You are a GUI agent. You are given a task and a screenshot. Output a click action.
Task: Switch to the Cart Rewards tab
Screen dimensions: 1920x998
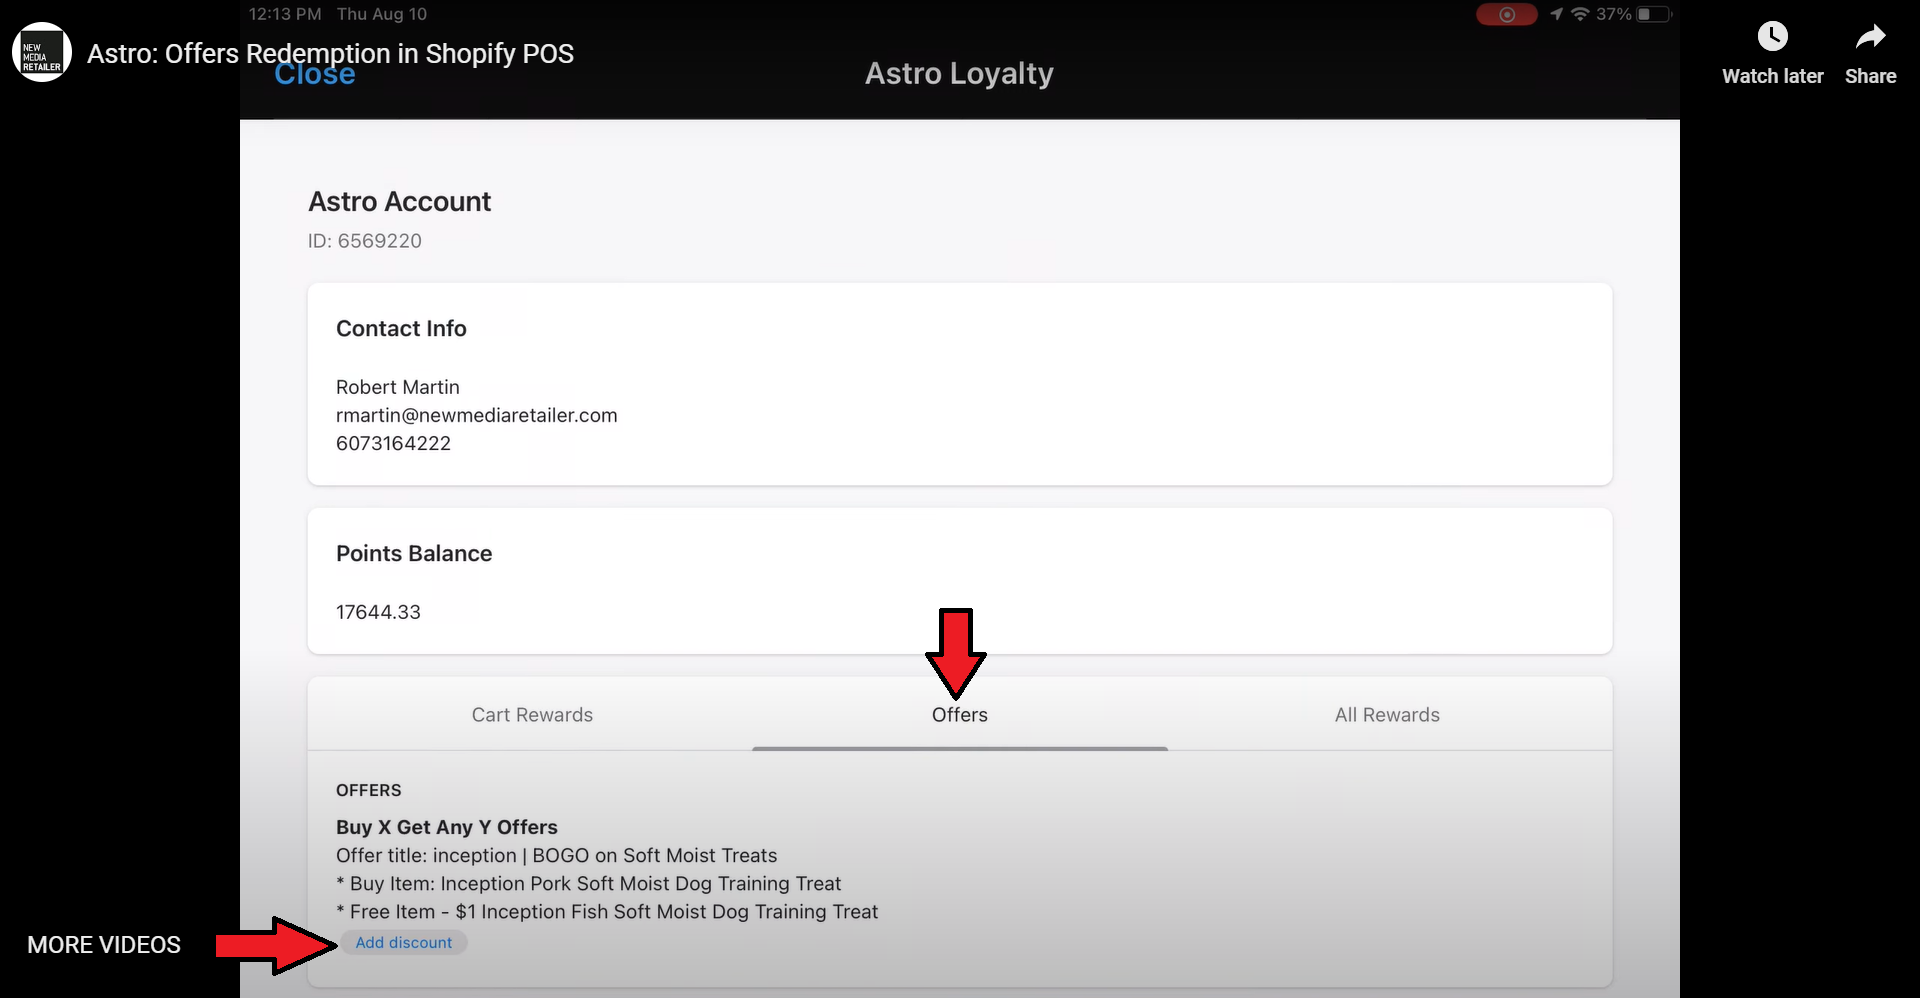click(532, 715)
